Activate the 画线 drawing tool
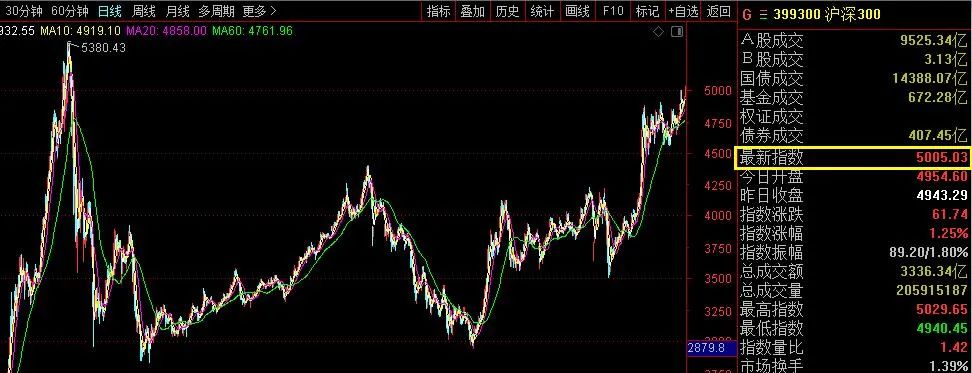Image resolution: width=972 pixels, height=373 pixels. point(578,11)
